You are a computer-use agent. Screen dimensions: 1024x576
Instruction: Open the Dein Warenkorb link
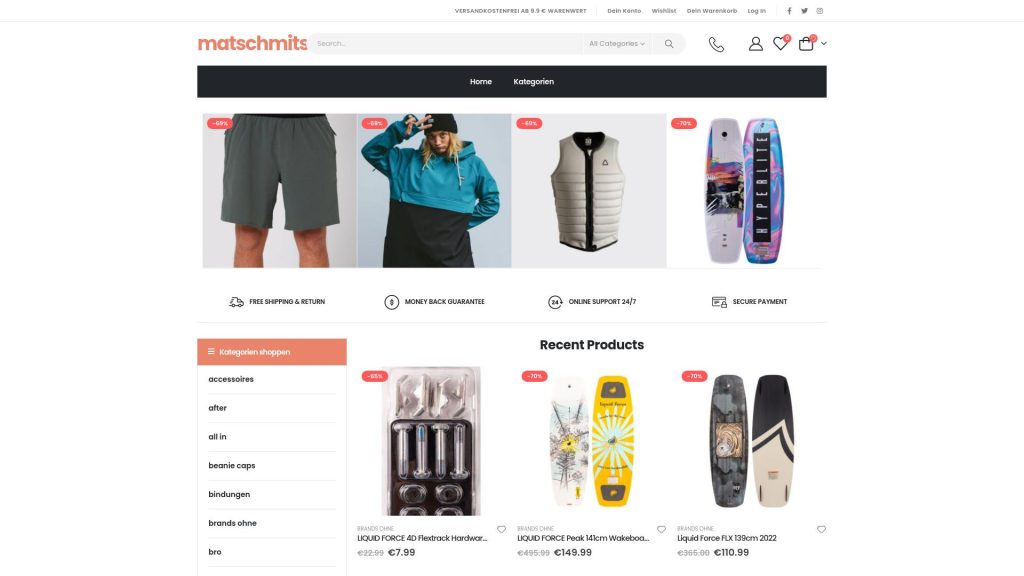(x=712, y=10)
